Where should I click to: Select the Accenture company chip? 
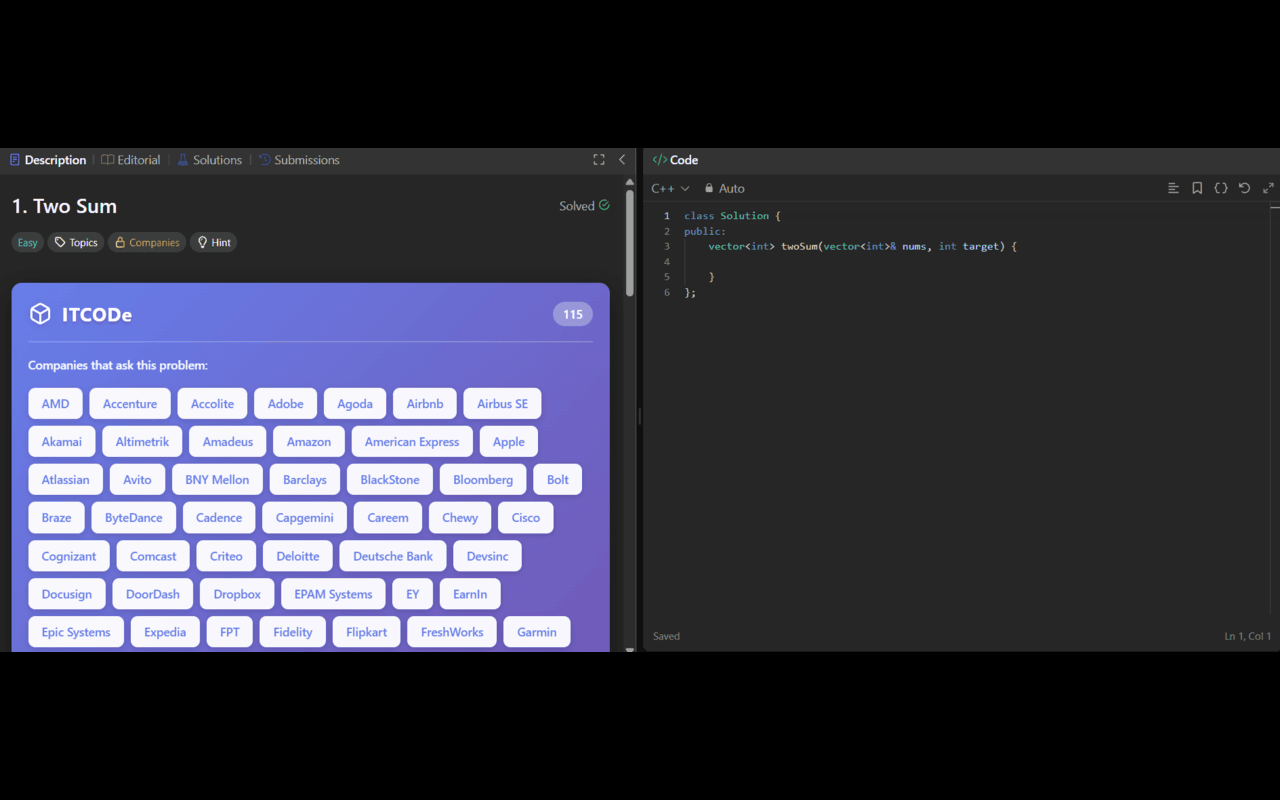click(130, 404)
